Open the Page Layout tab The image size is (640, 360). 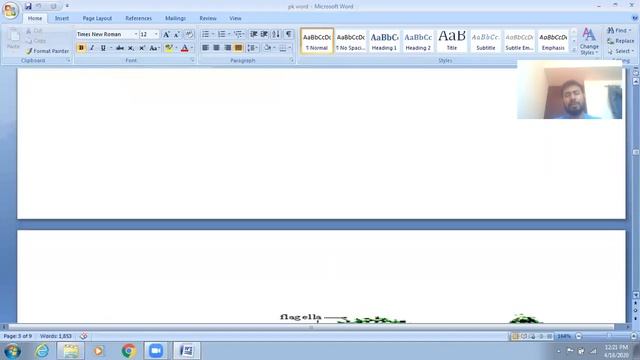coord(97,18)
